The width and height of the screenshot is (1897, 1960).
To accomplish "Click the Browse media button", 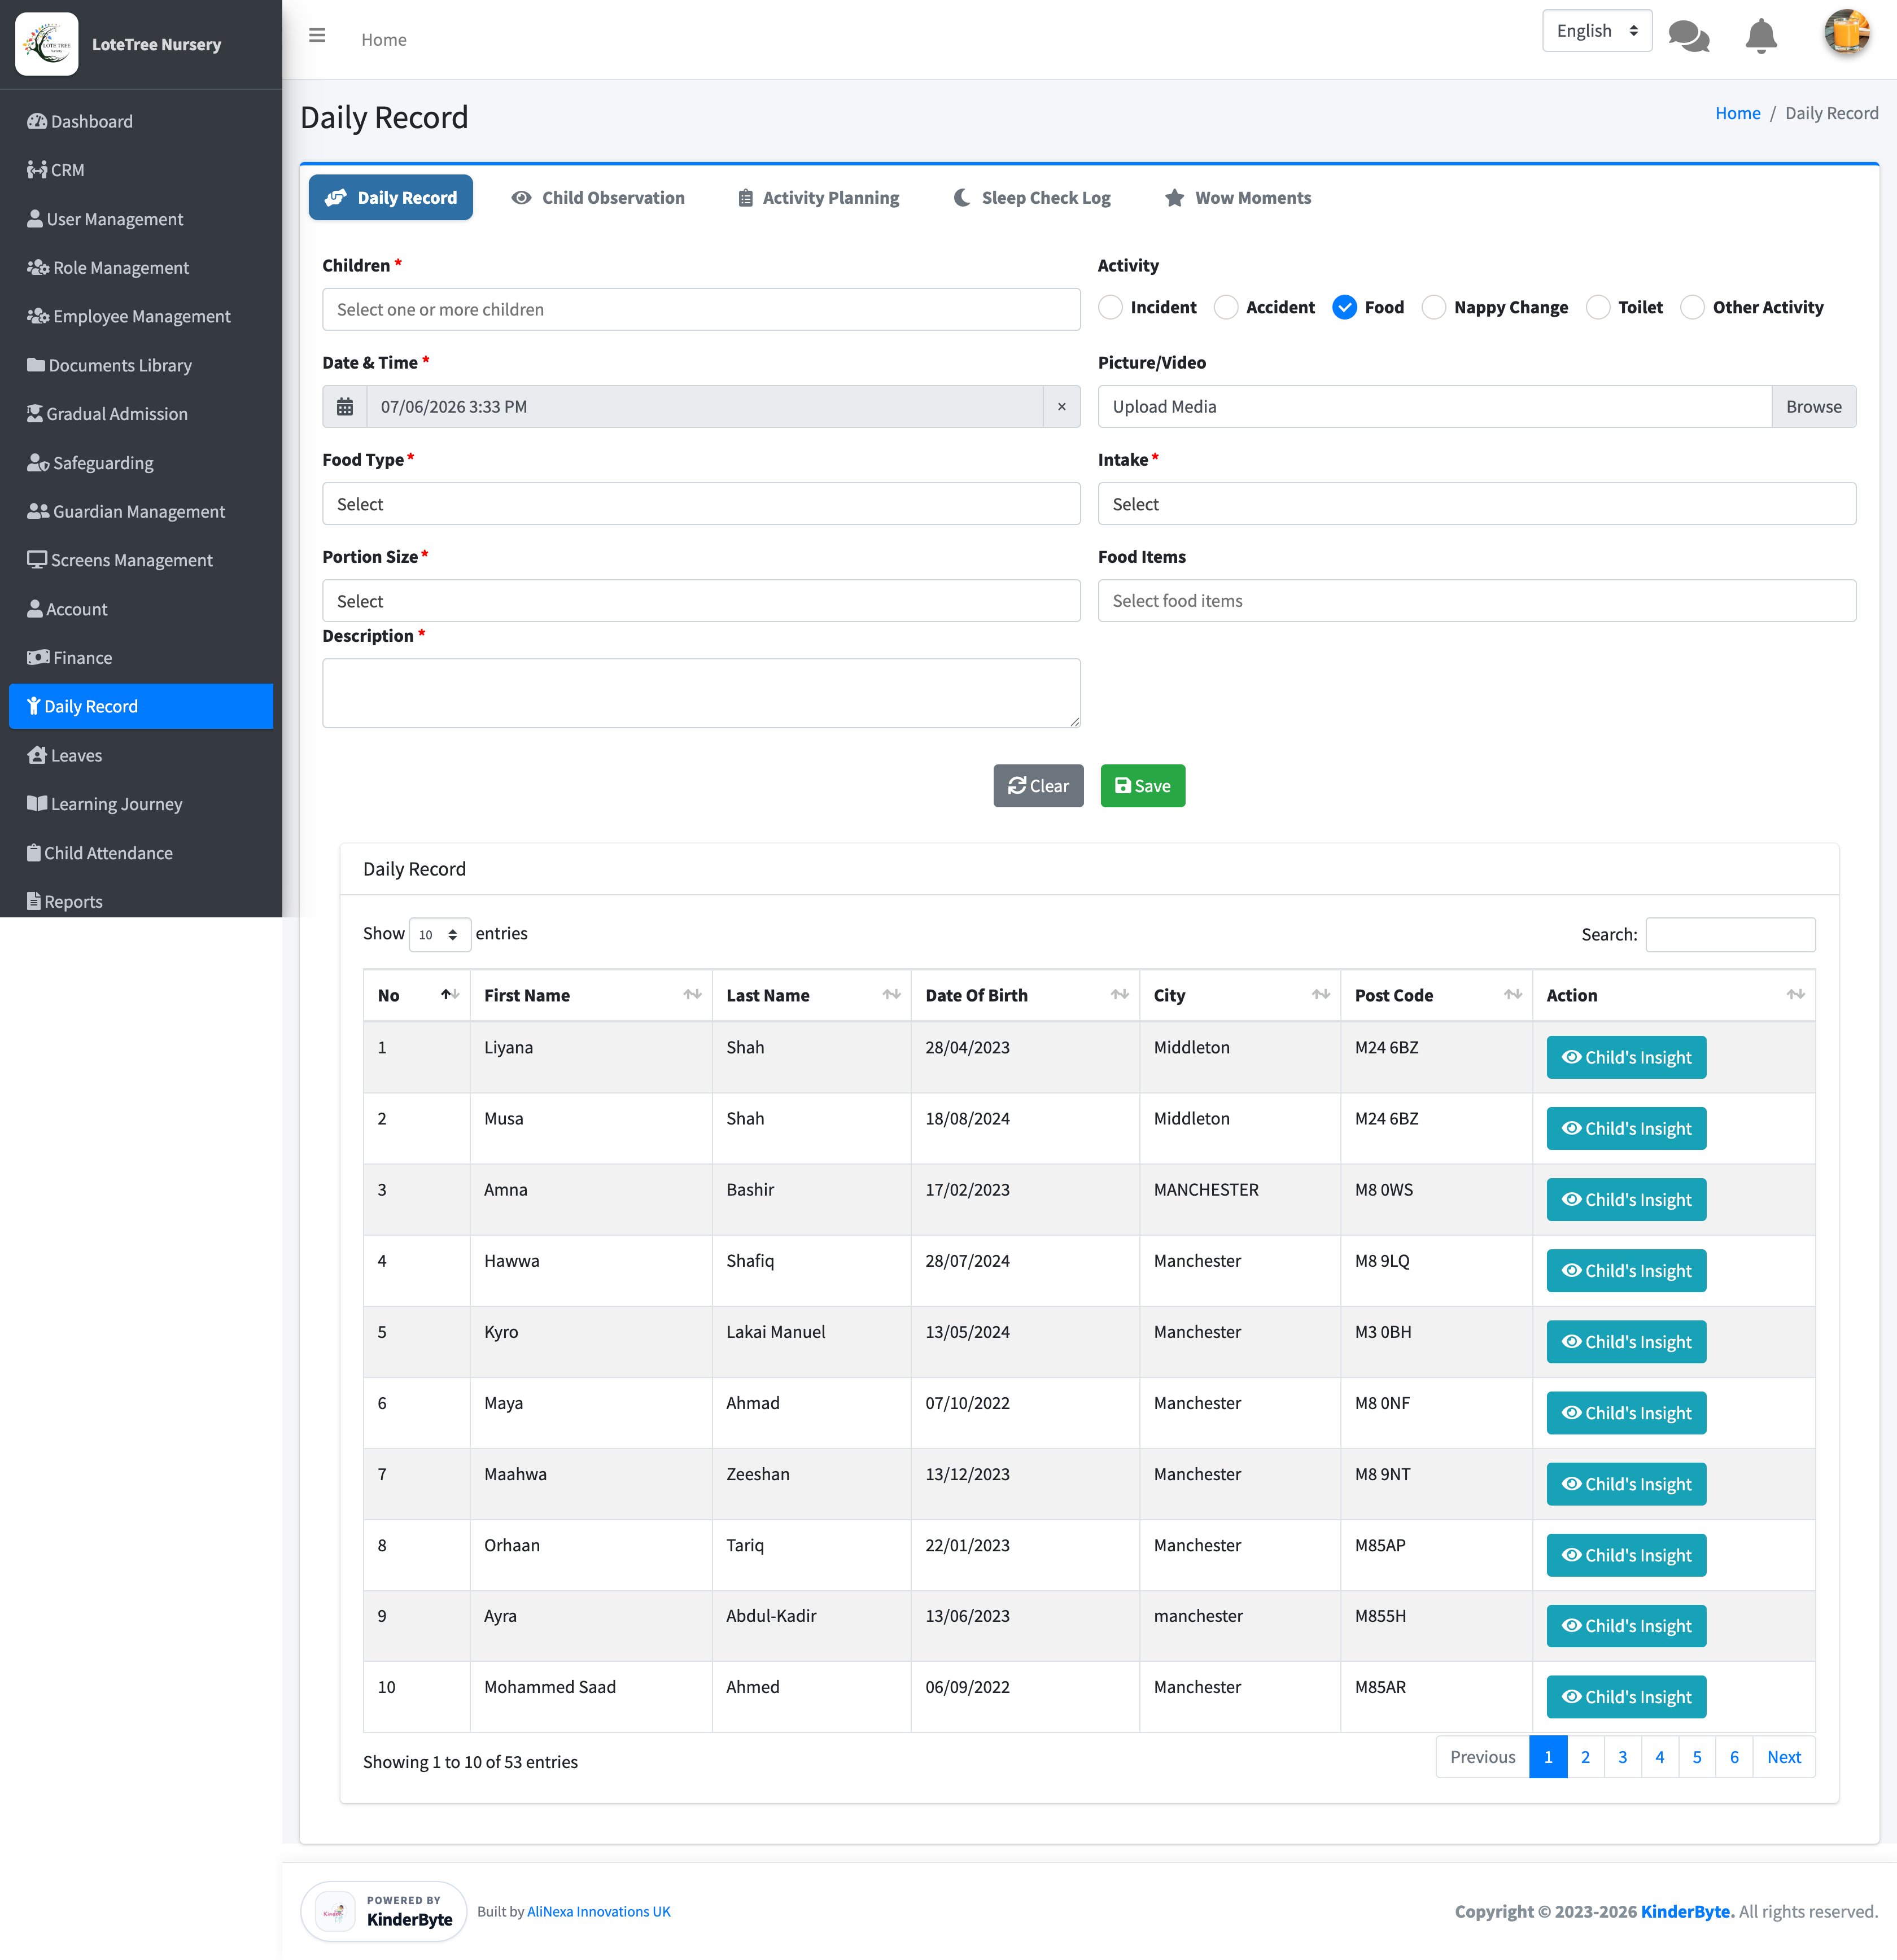I will 1813,407.
